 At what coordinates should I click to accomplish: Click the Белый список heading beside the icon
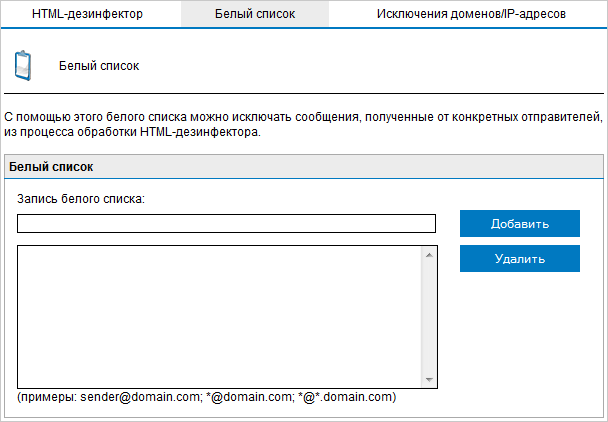pos(99,66)
